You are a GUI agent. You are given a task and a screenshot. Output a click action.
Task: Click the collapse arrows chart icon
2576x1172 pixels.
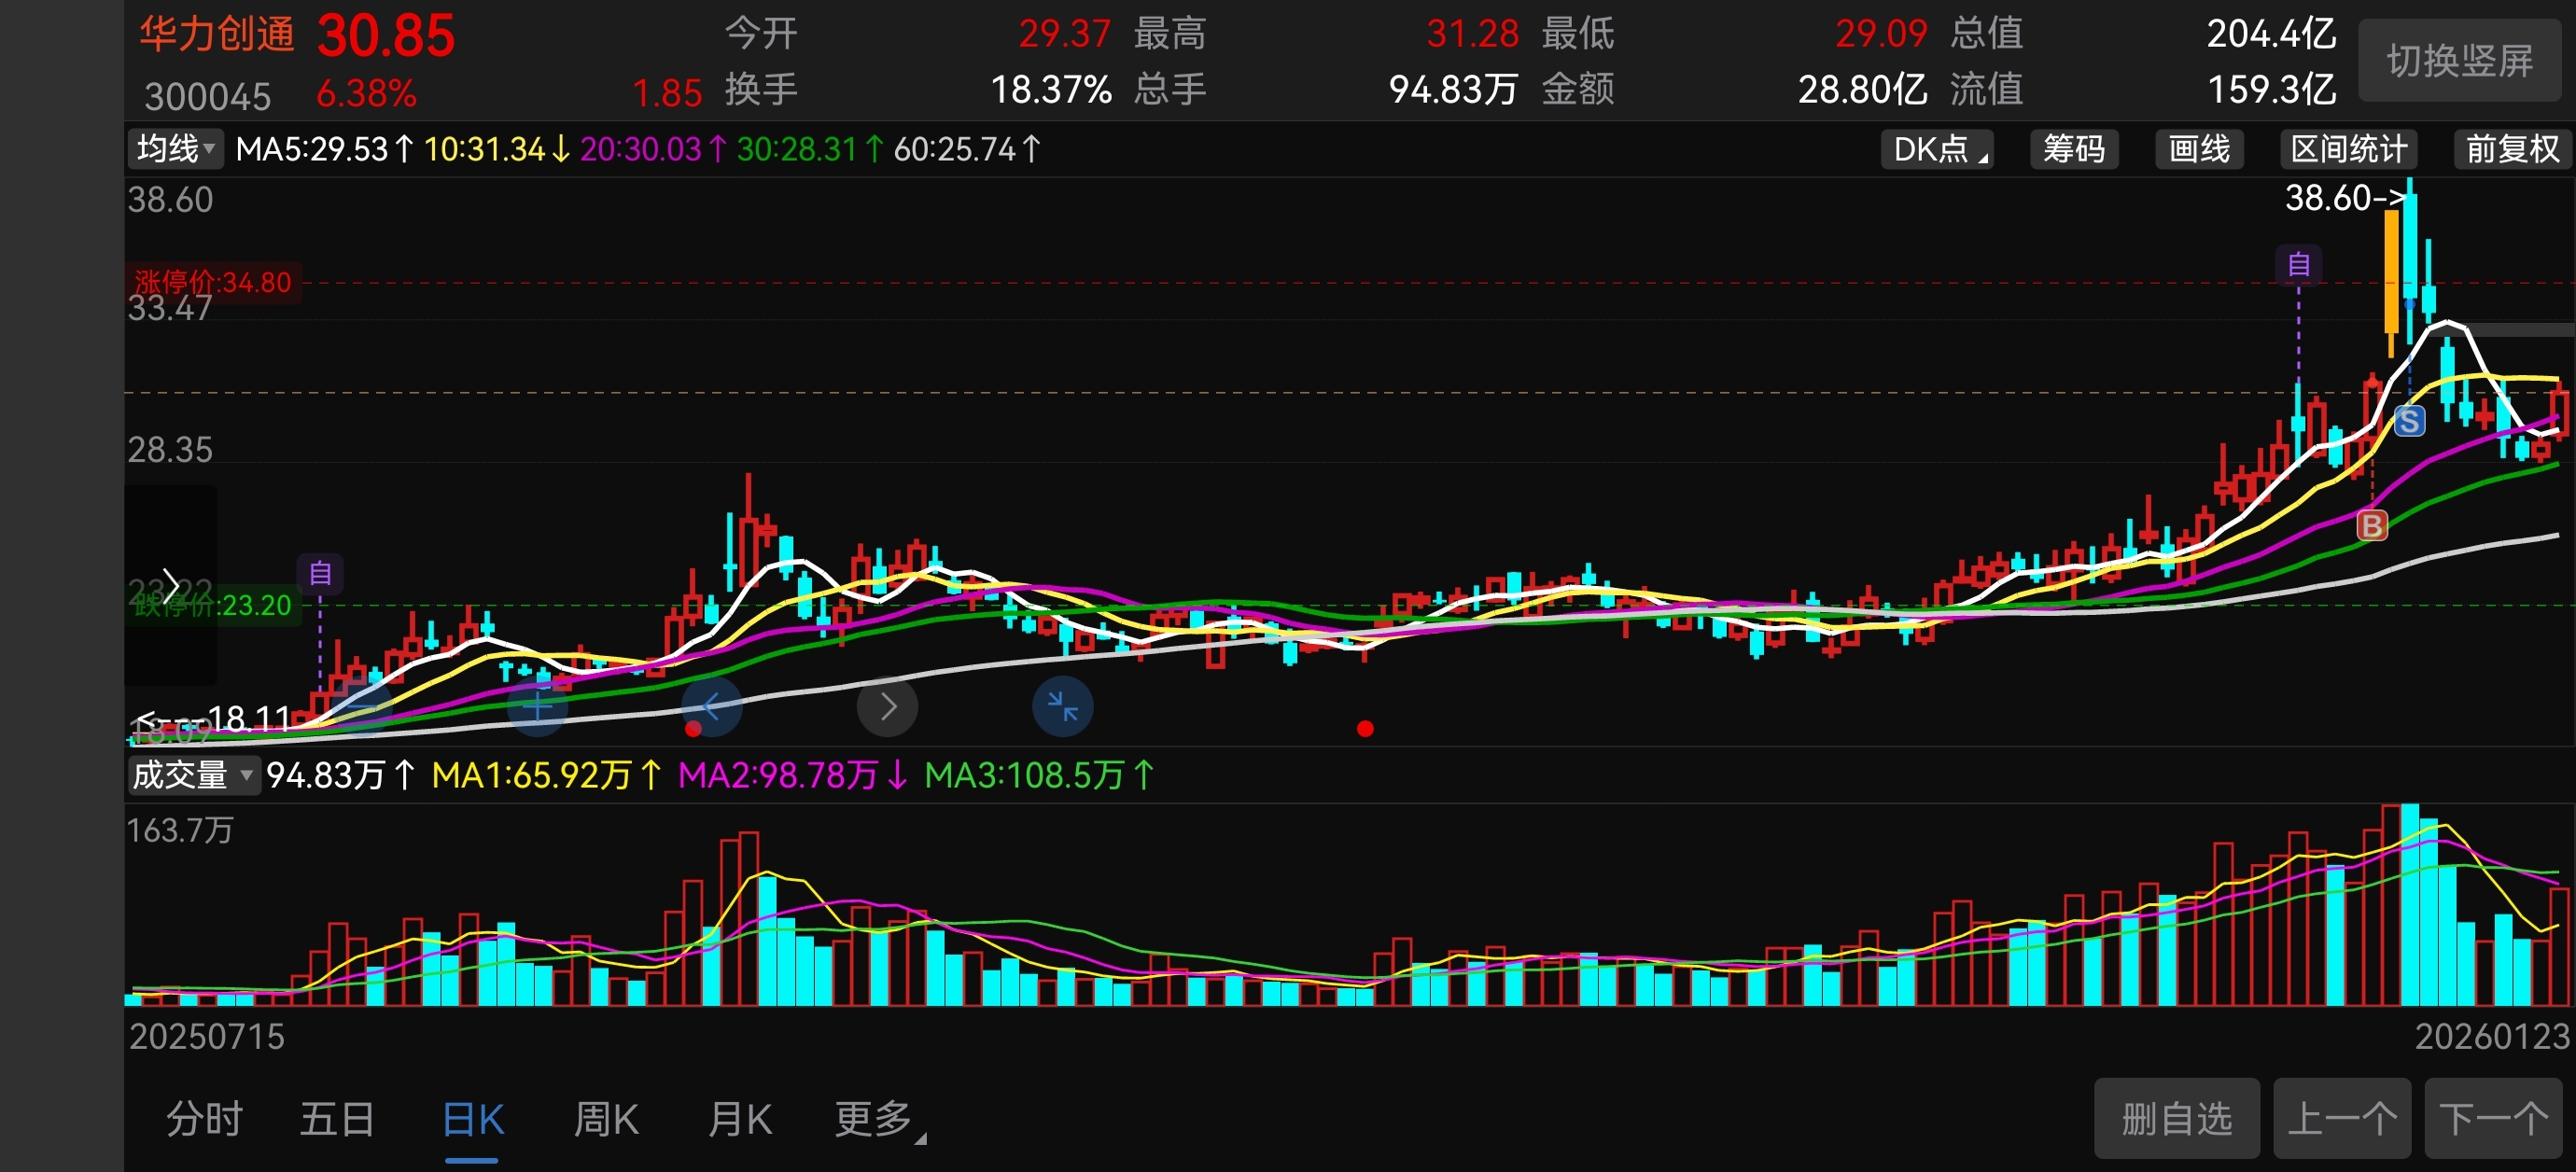pyautogui.click(x=1062, y=707)
